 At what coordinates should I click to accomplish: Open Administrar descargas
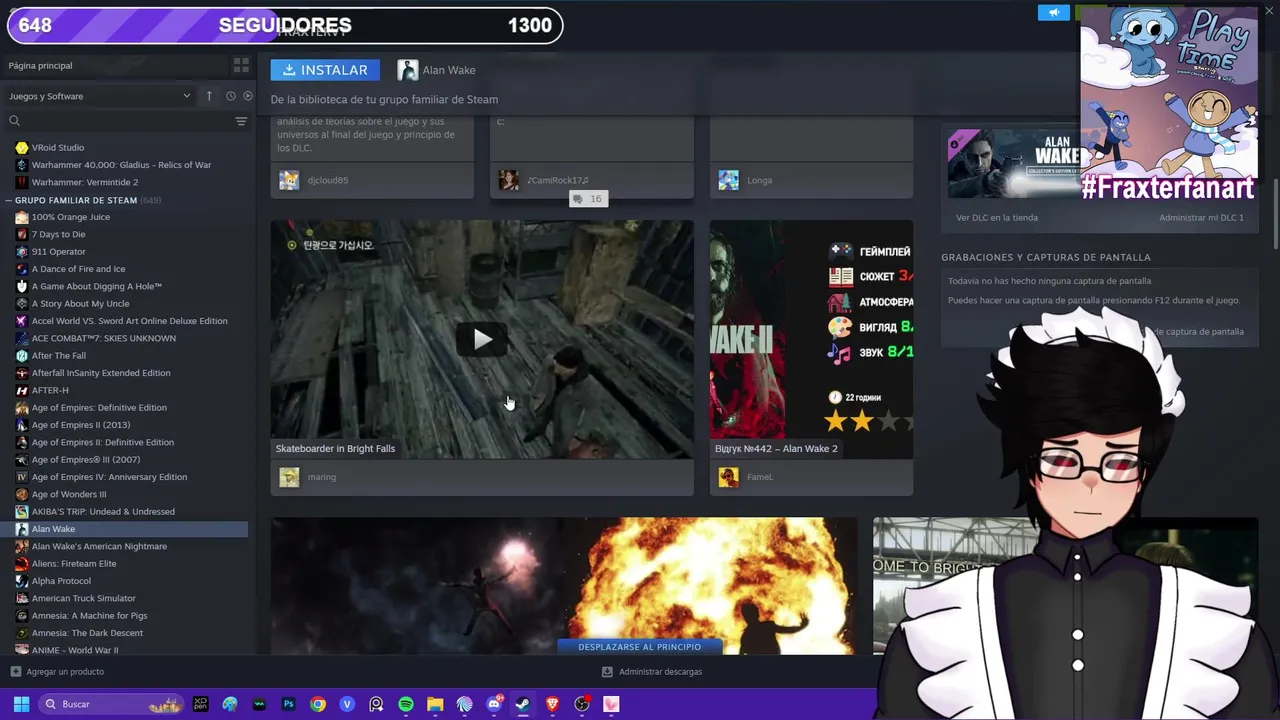pos(652,672)
